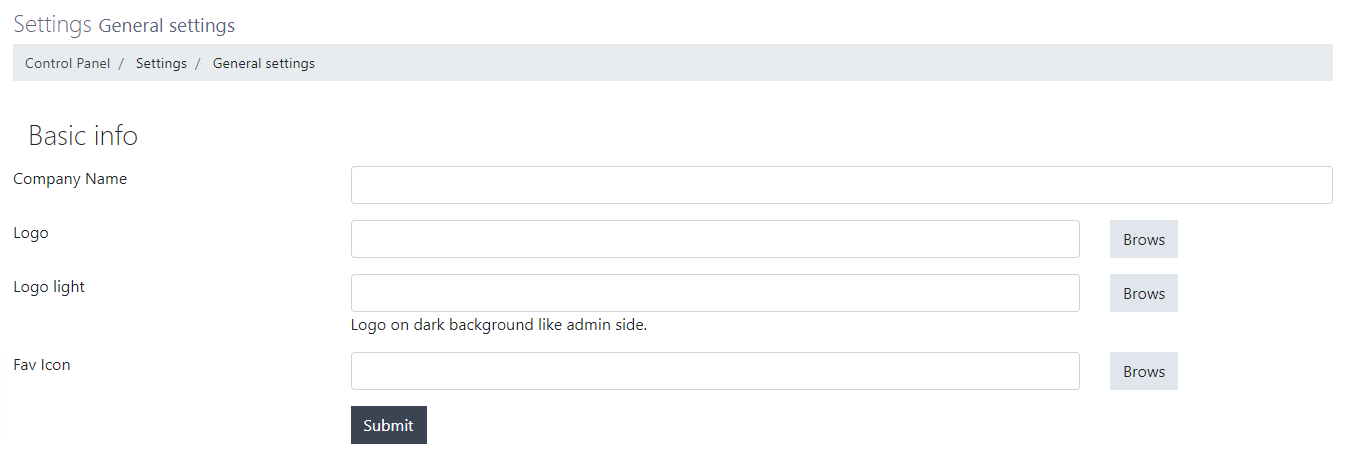Click the Logo light label text

click(x=49, y=287)
